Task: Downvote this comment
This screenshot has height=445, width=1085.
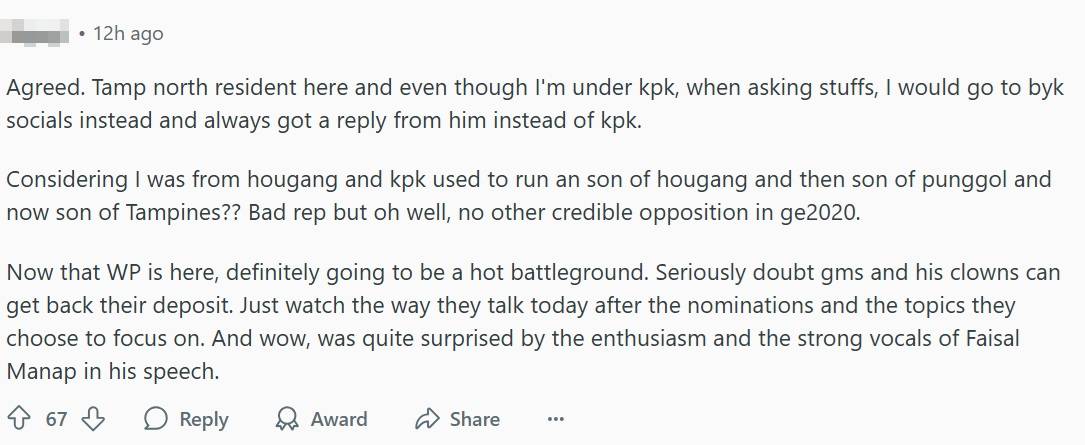Action: 93,418
